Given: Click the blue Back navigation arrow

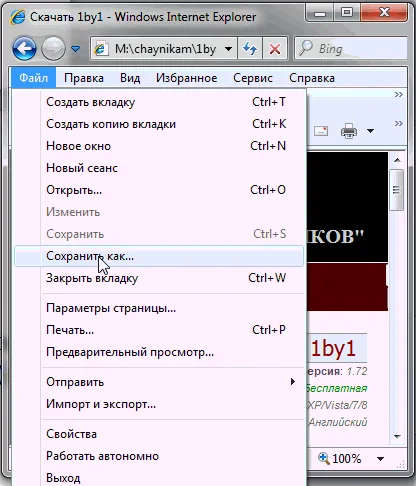Looking at the screenshot, I should [x=24, y=49].
